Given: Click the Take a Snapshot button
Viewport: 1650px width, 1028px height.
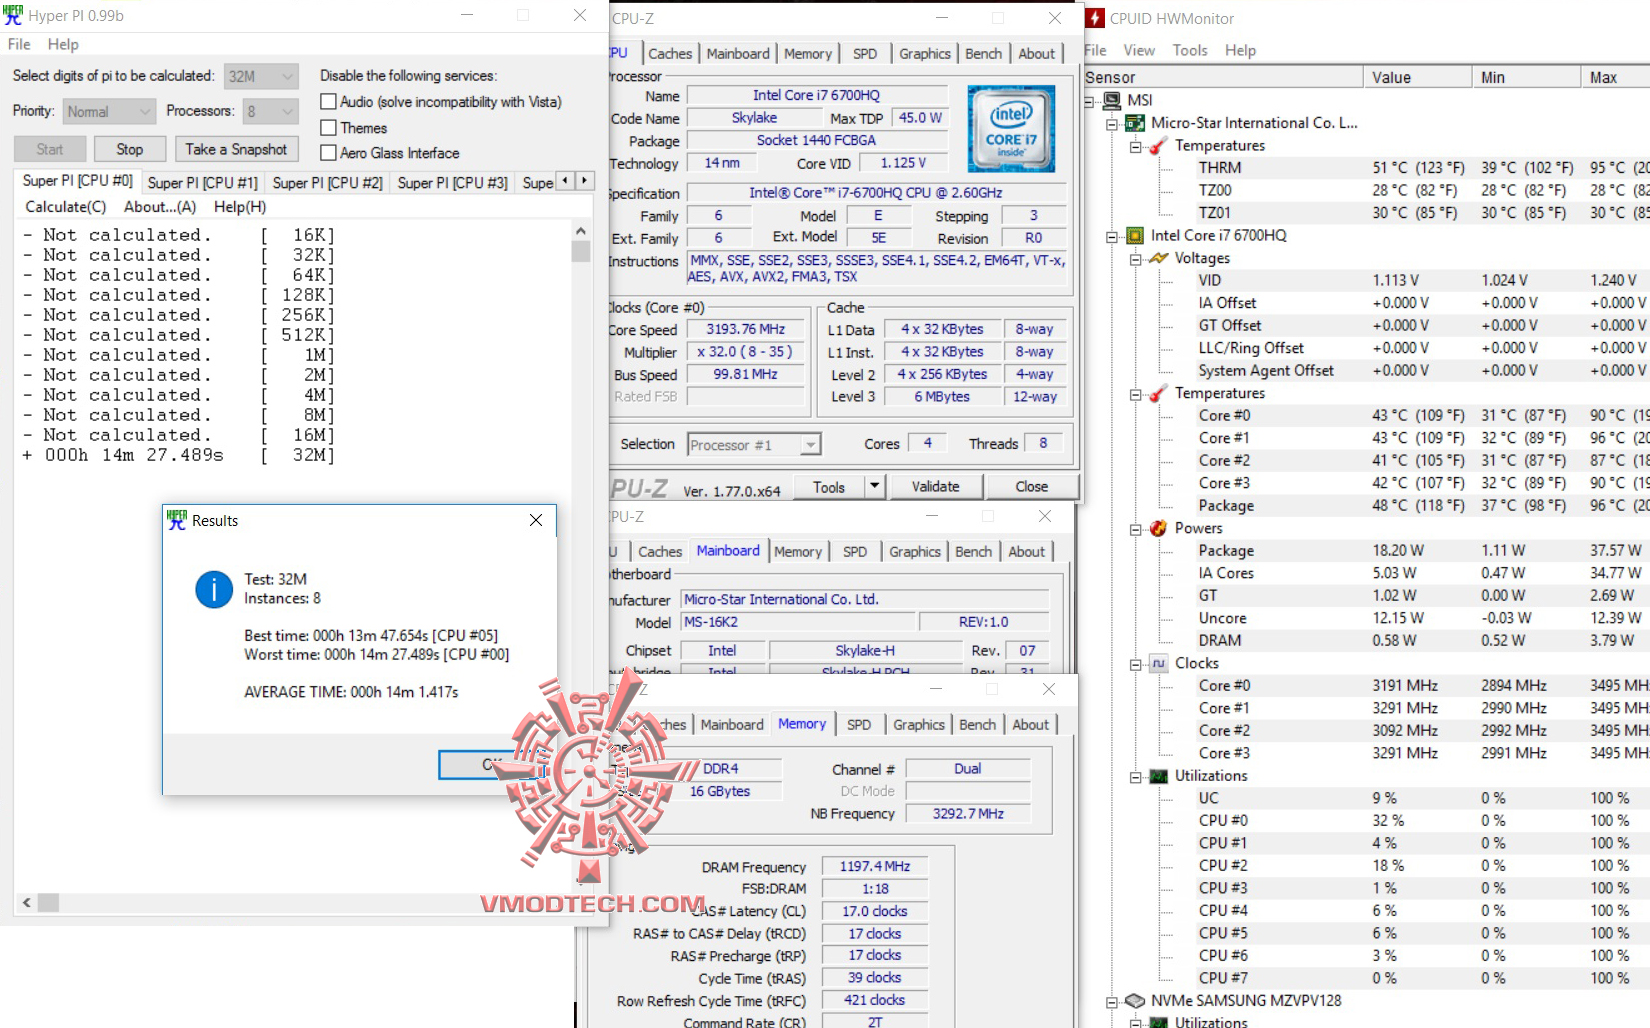Looking at the screenshot, I should pos(237,149).
